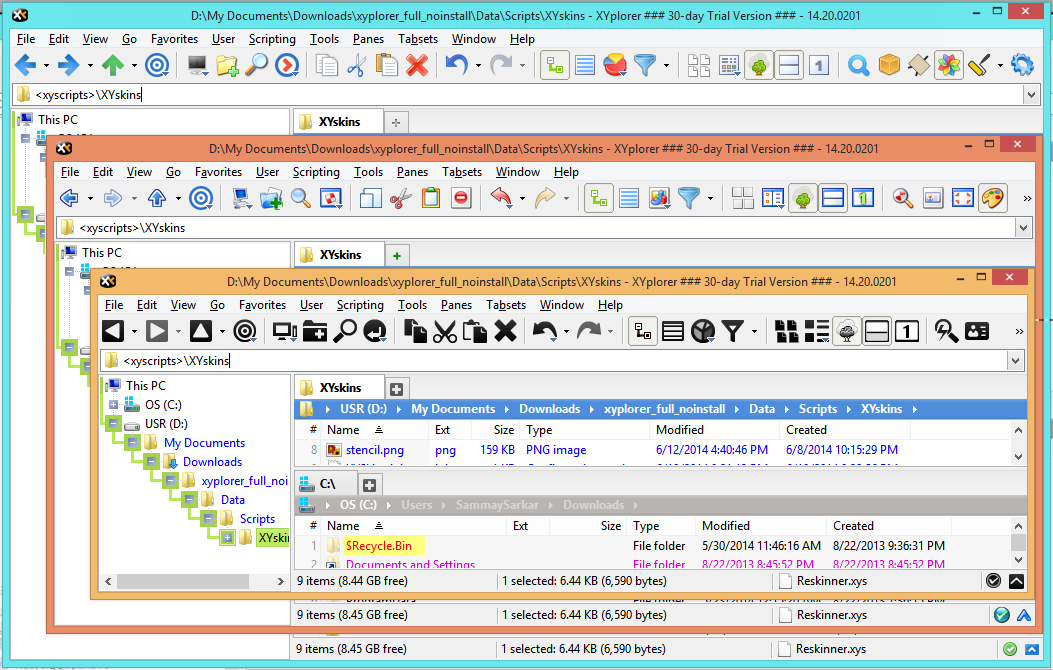Screen dimensions: 1053x670
Task: Add a new tab next to front XYskins tab
Action: tap(397, 388)
